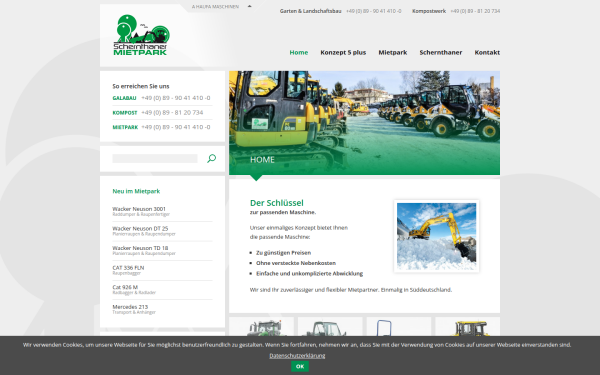Open the Kontakt menu item
Screen dimensions: 600x375
point(487,52)
